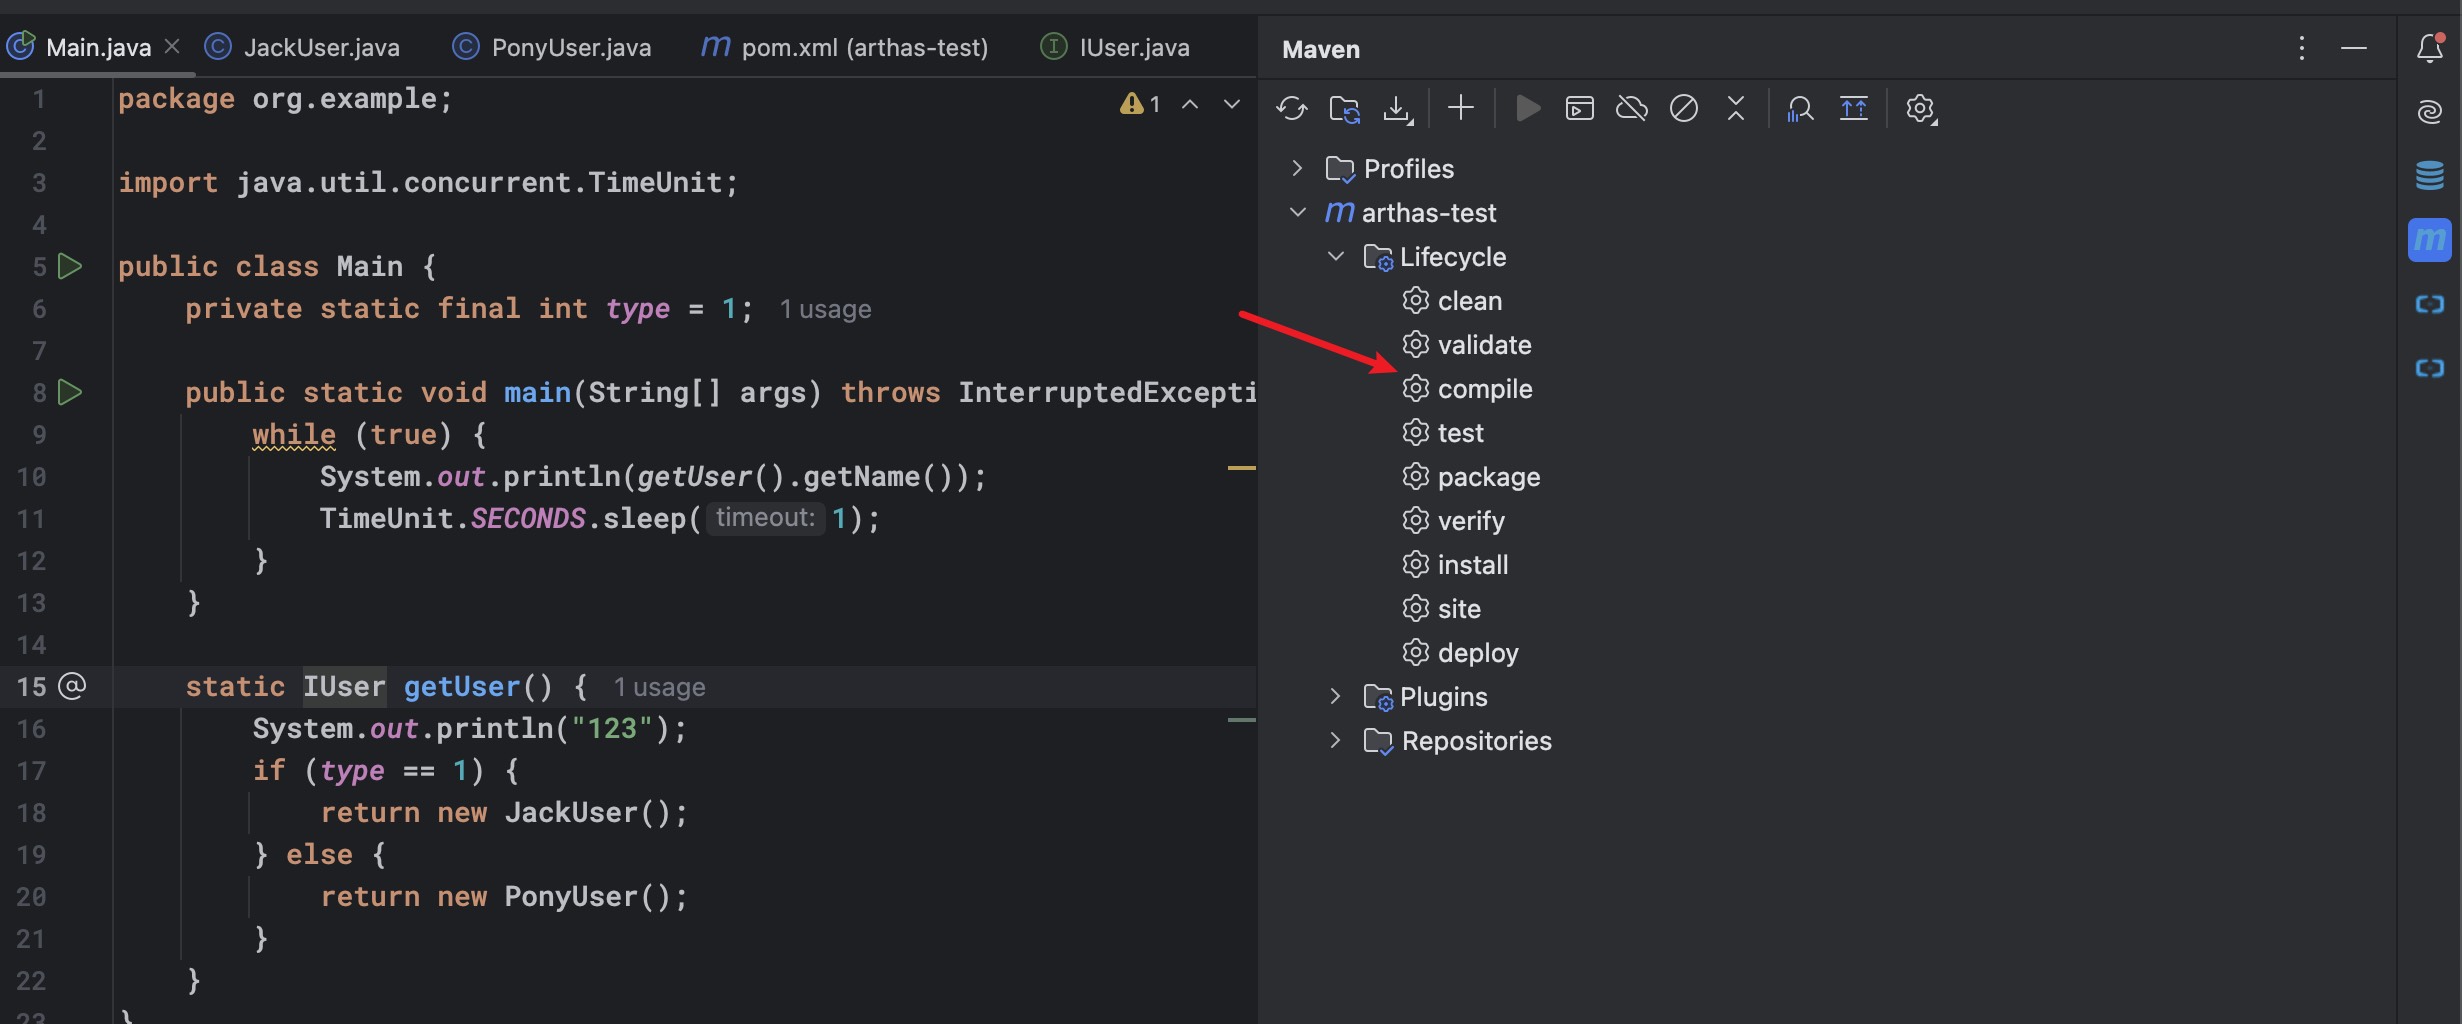
Task: Click the Maven sidebar button
Action: coord(2430,240)
